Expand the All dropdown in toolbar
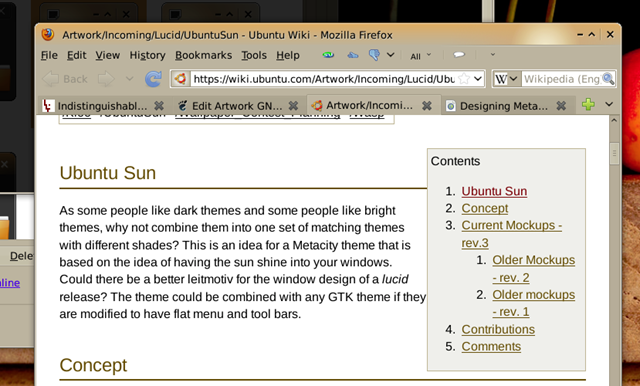This screenshot has width=640, height=386. point(420,55)
